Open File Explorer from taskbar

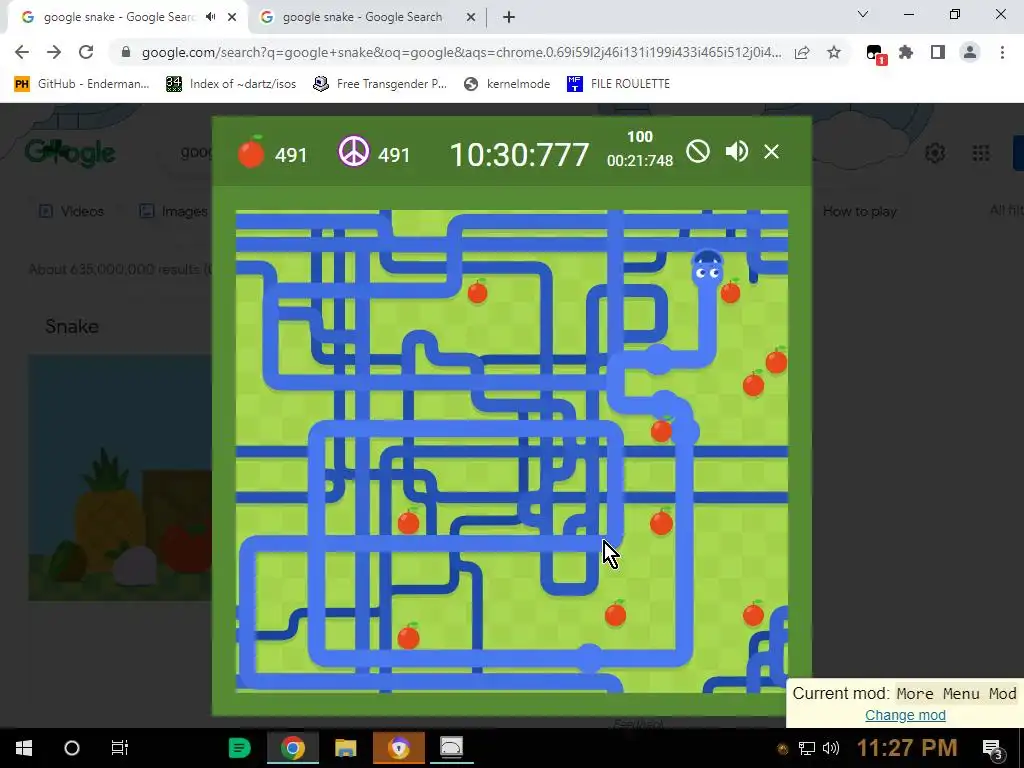point(345,748)
